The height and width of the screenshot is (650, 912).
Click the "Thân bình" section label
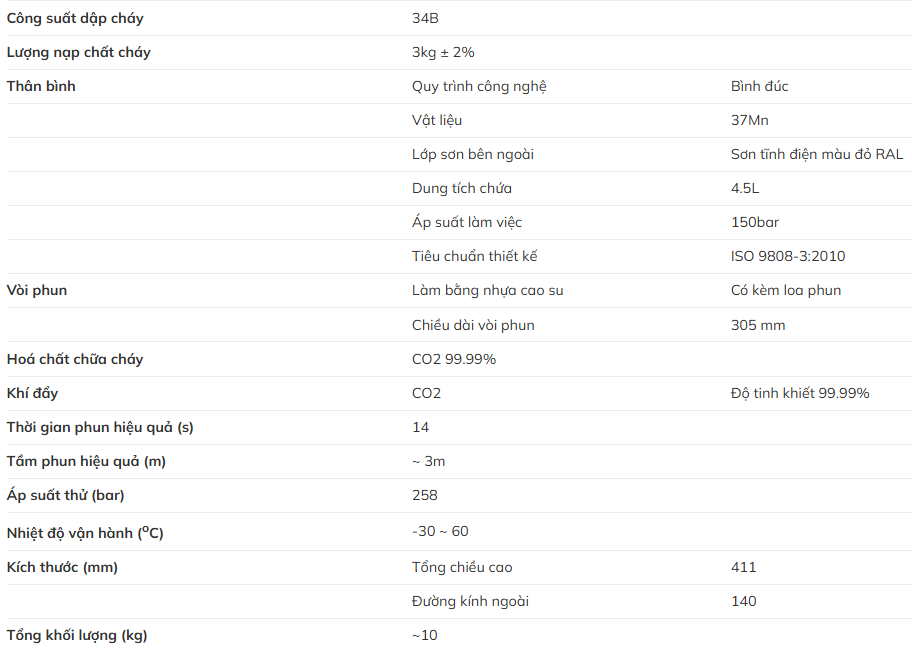click(x=41, y=86)
